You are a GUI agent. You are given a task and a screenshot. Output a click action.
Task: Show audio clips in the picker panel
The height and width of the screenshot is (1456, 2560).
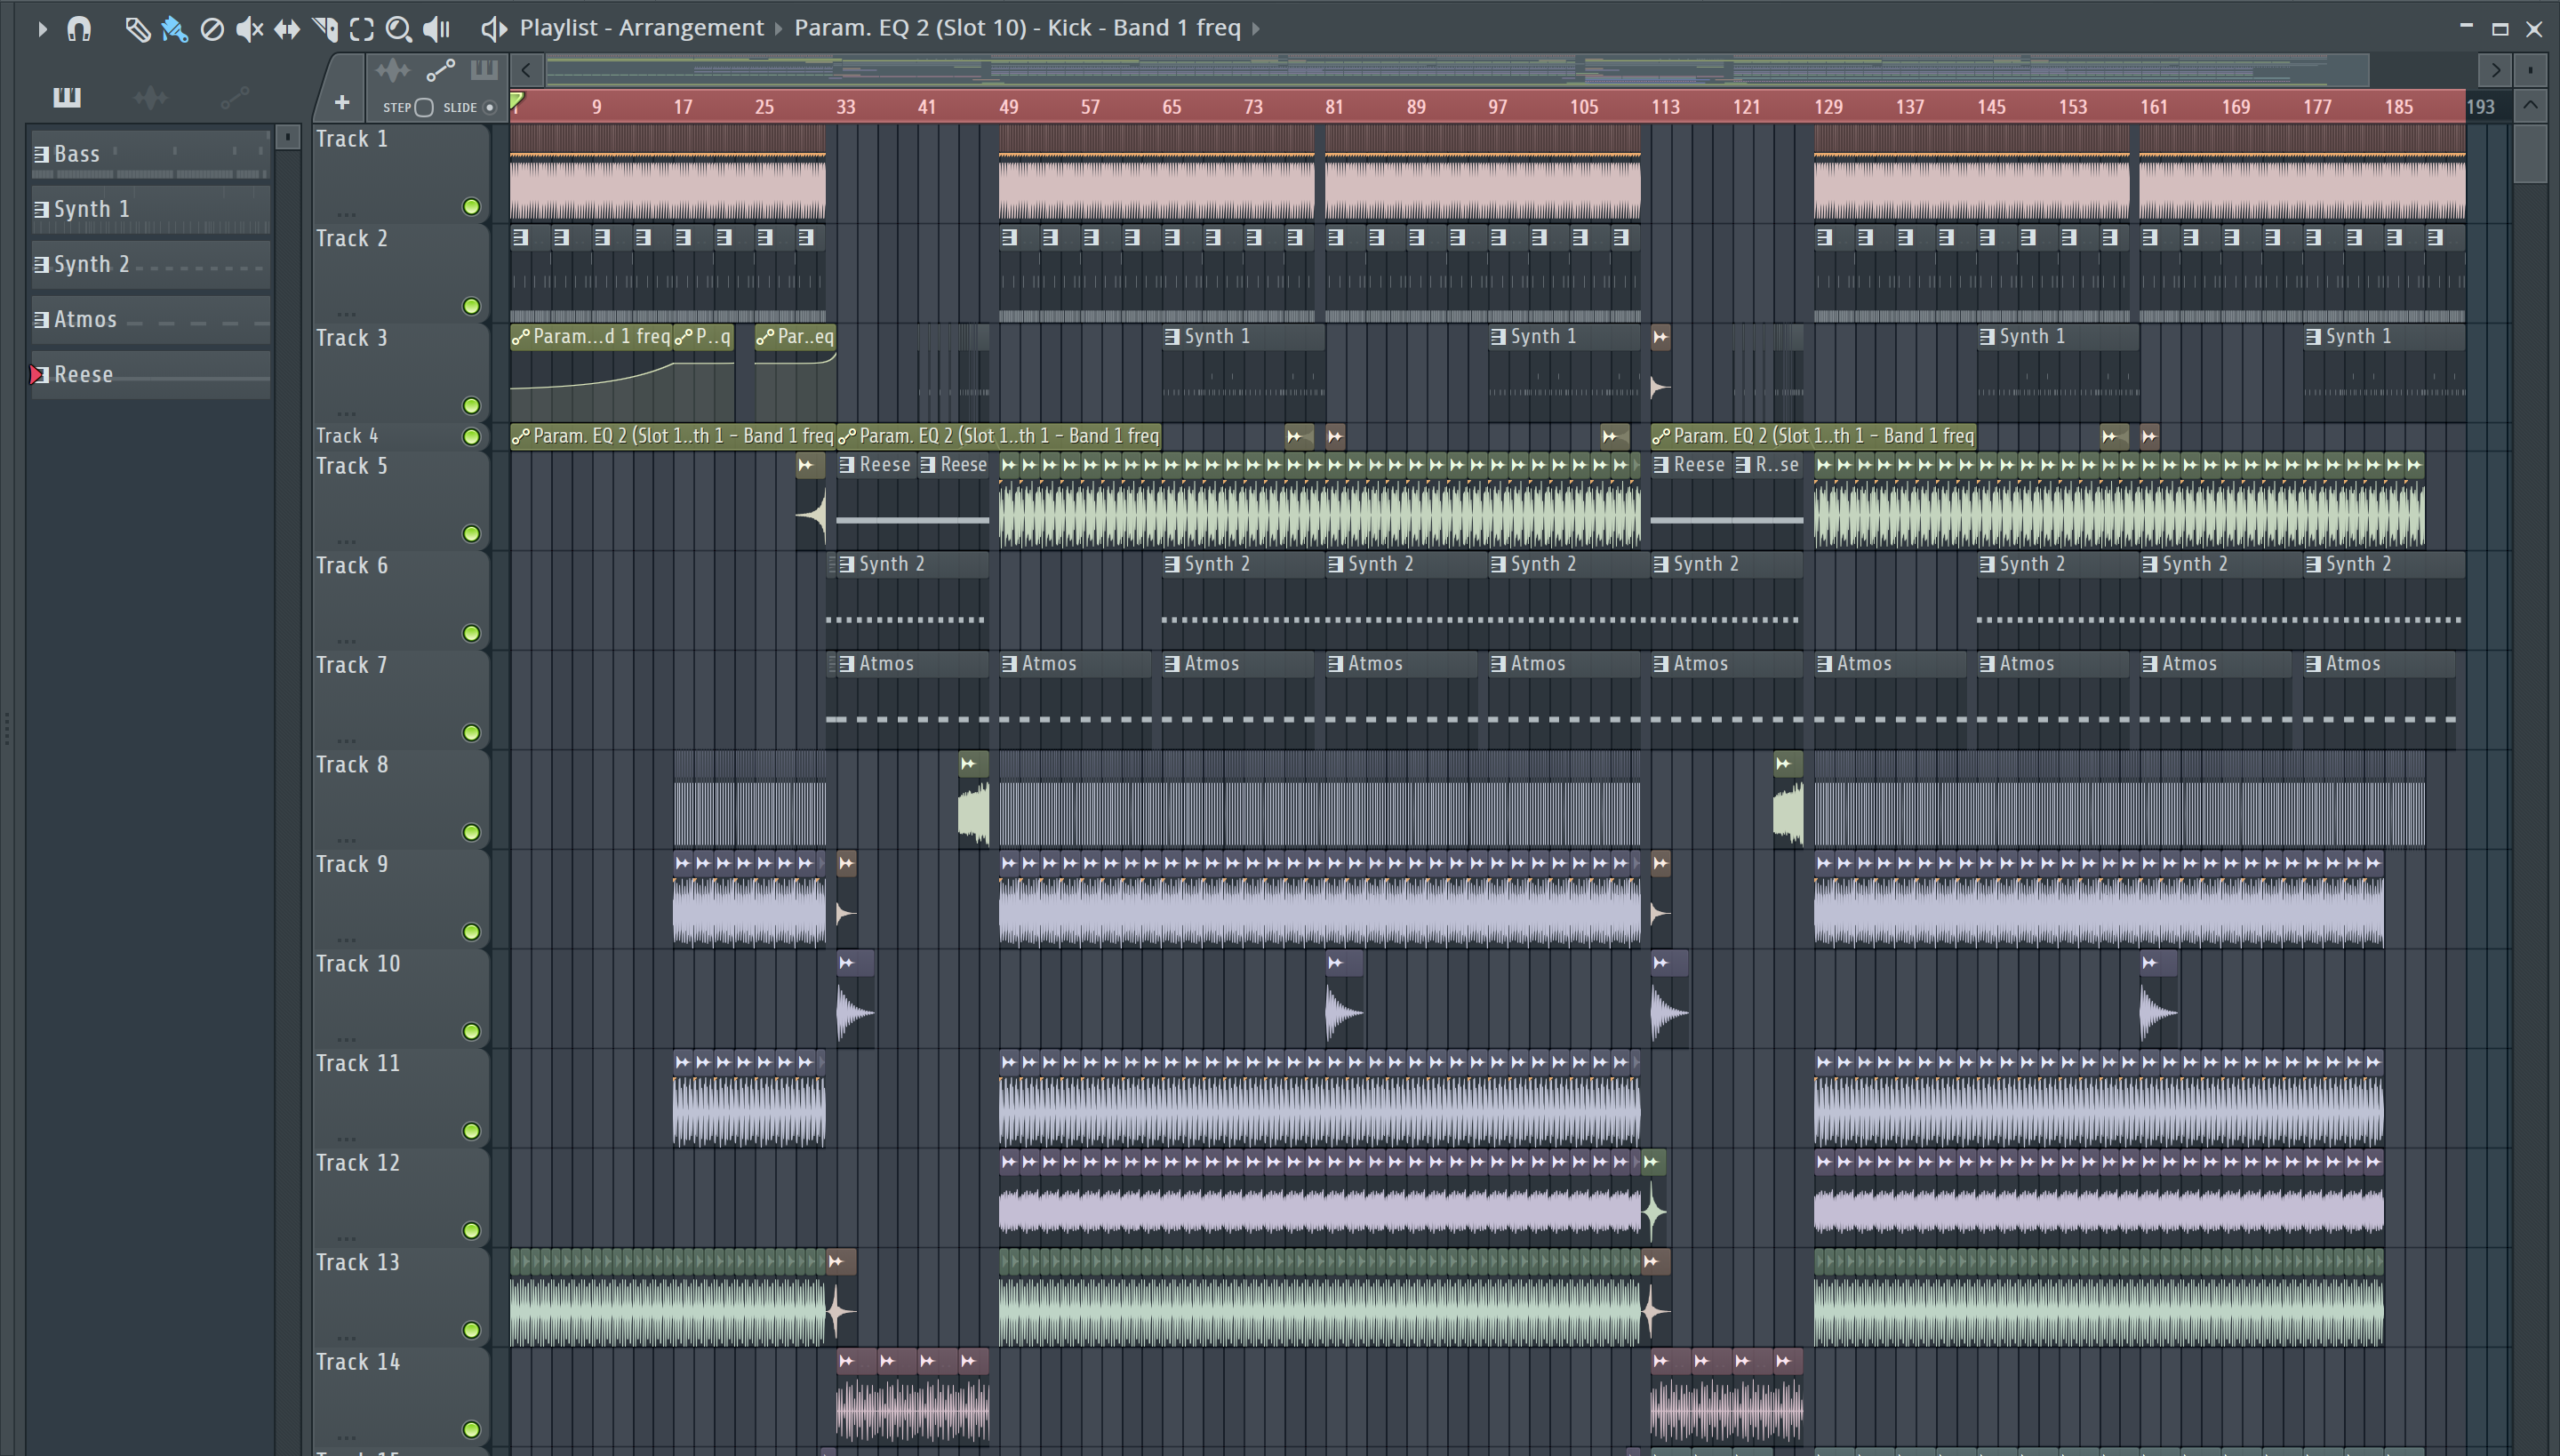coord(150,97)
